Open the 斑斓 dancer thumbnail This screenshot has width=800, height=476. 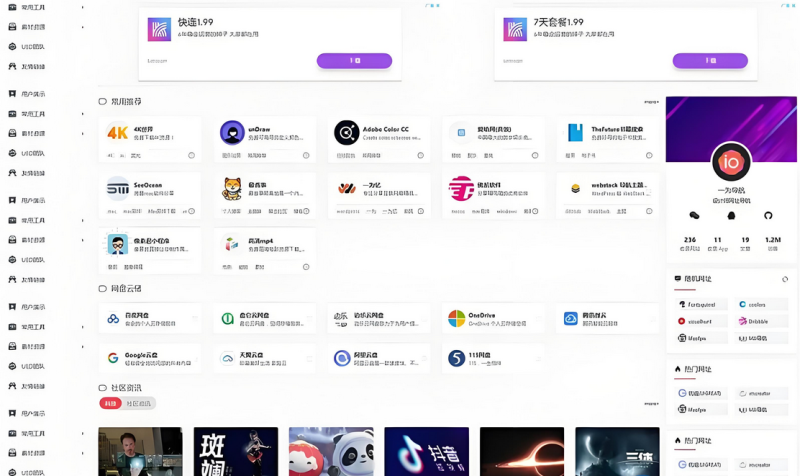pyautogui.click(x=236, y=452)
